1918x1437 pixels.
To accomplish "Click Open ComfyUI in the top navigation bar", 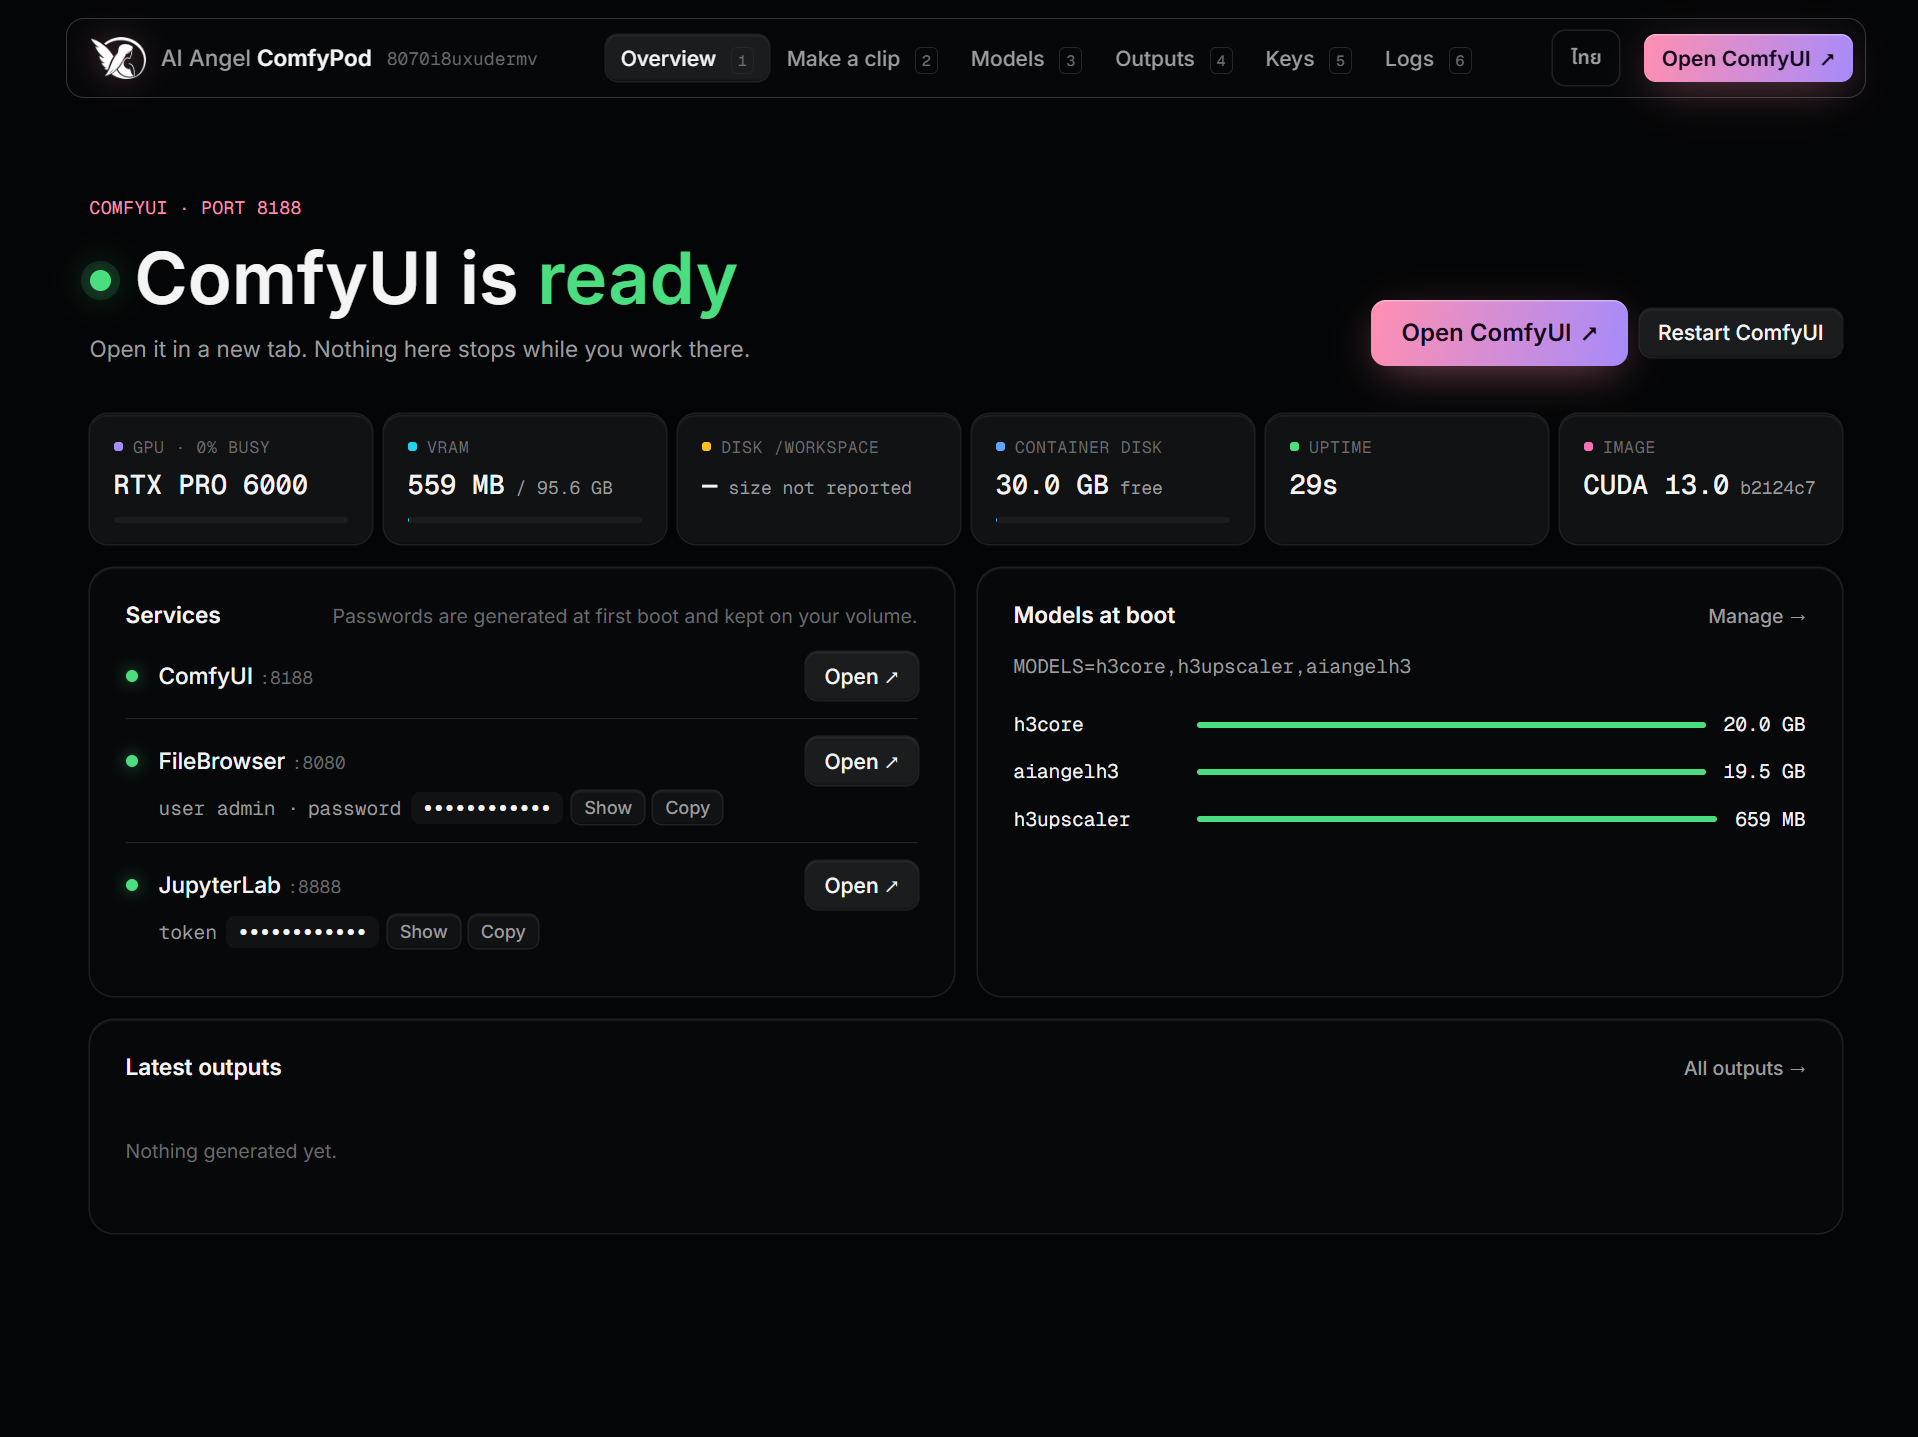I will point(1747,58).
